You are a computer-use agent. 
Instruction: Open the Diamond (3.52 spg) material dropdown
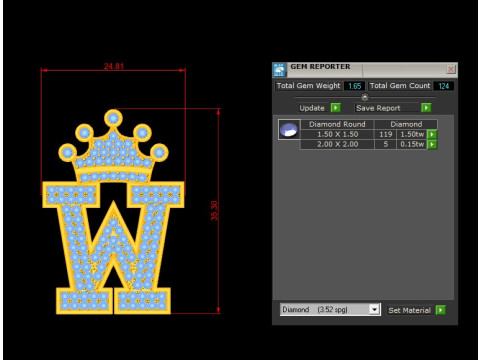(x=374, y=310)
